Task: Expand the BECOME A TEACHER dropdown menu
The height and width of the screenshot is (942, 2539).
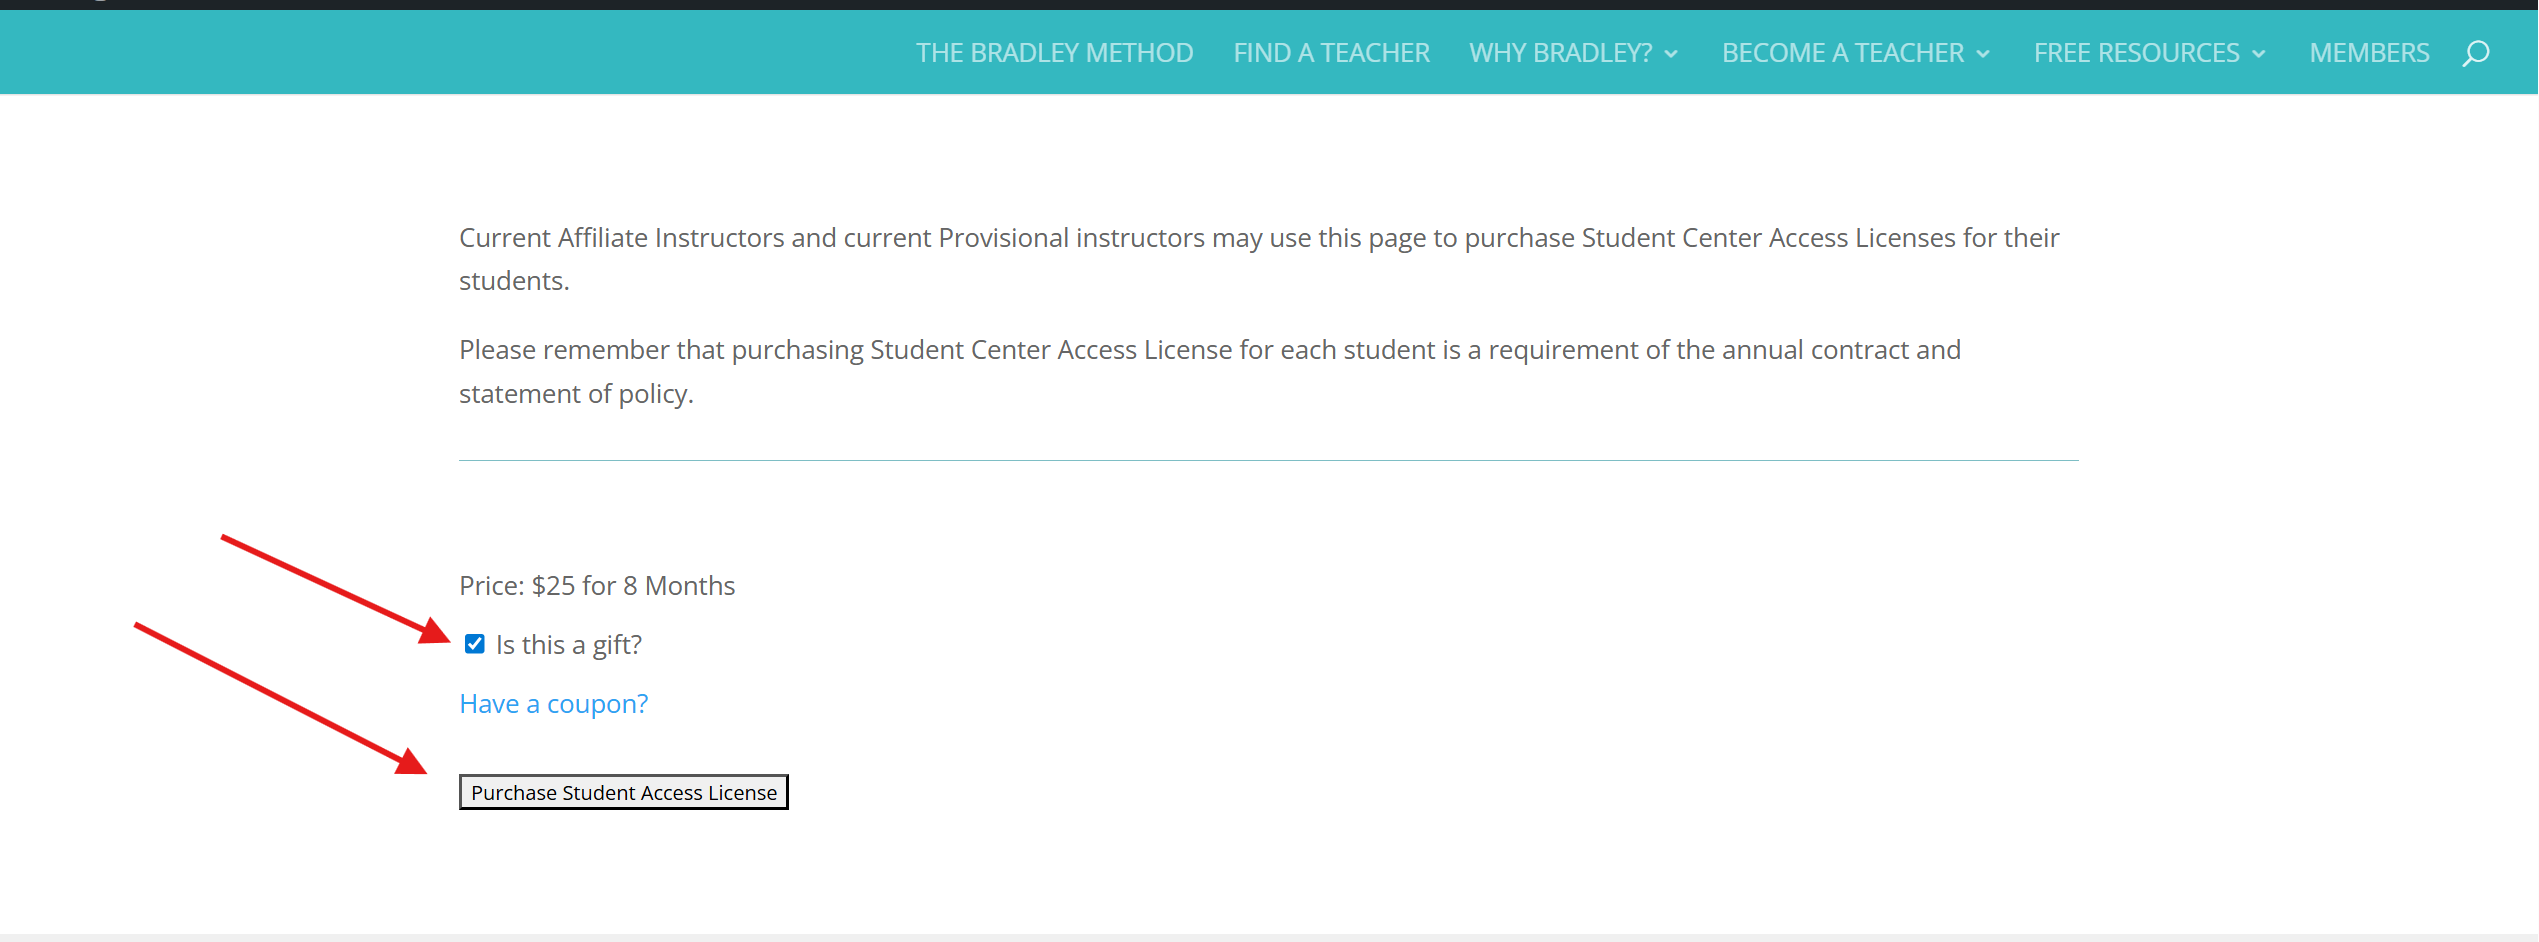Action: pyautogui.click(x=1842, y=52)
